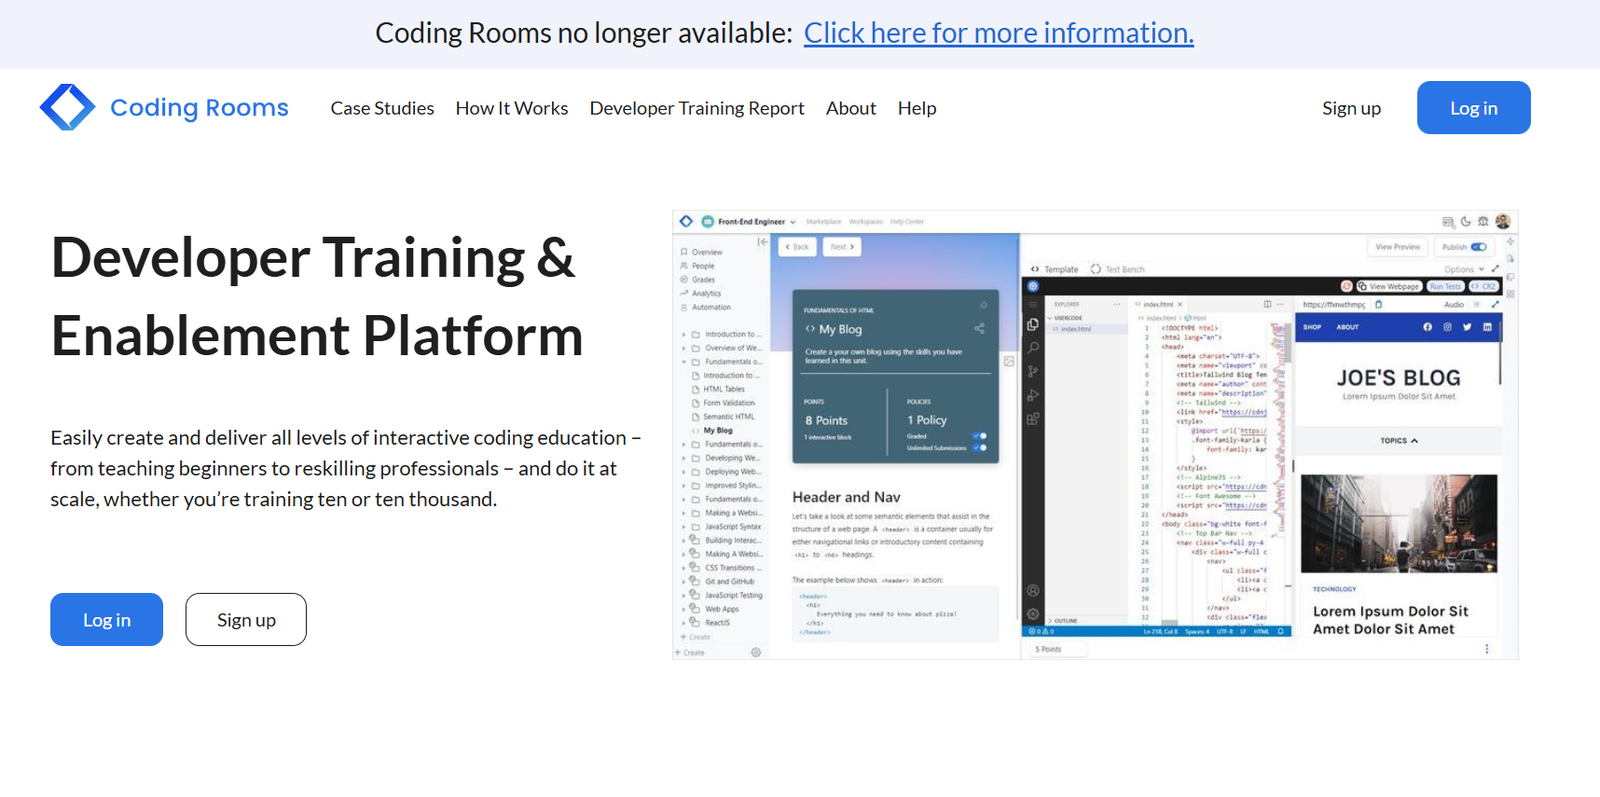Toggle the Publish switch

point(1478,247)
